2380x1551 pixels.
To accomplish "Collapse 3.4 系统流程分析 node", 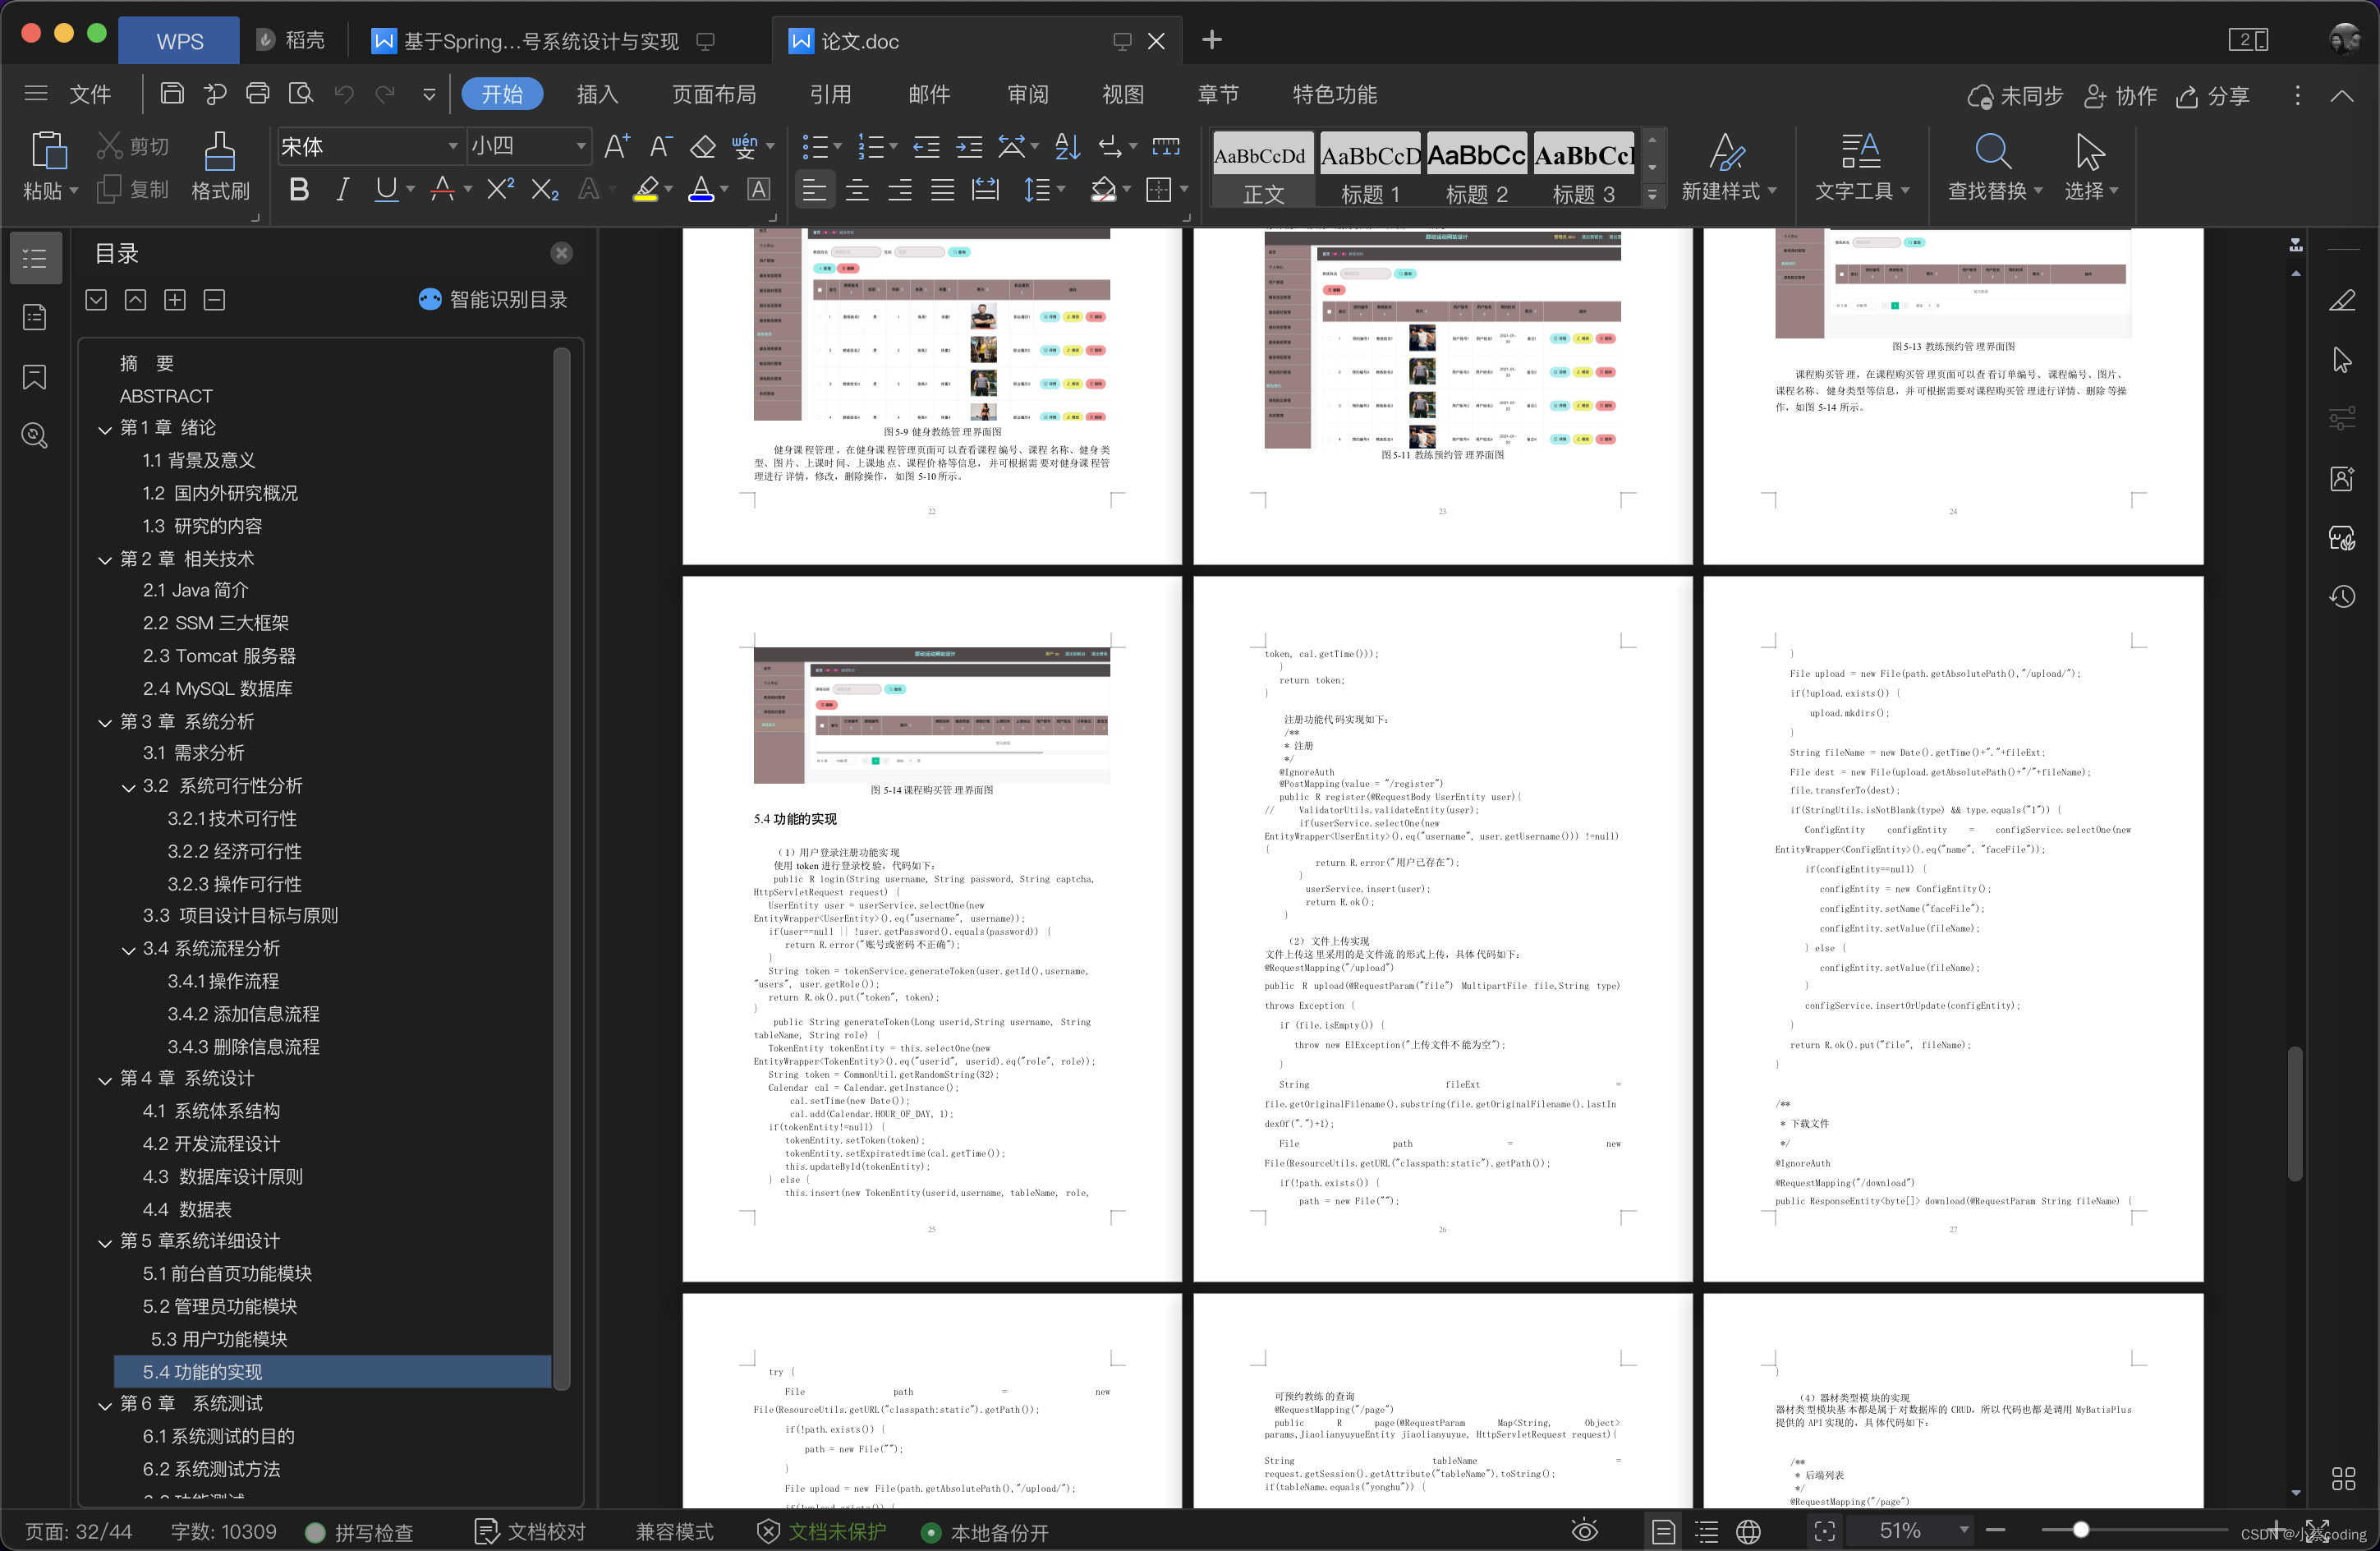I will (128, 950).
